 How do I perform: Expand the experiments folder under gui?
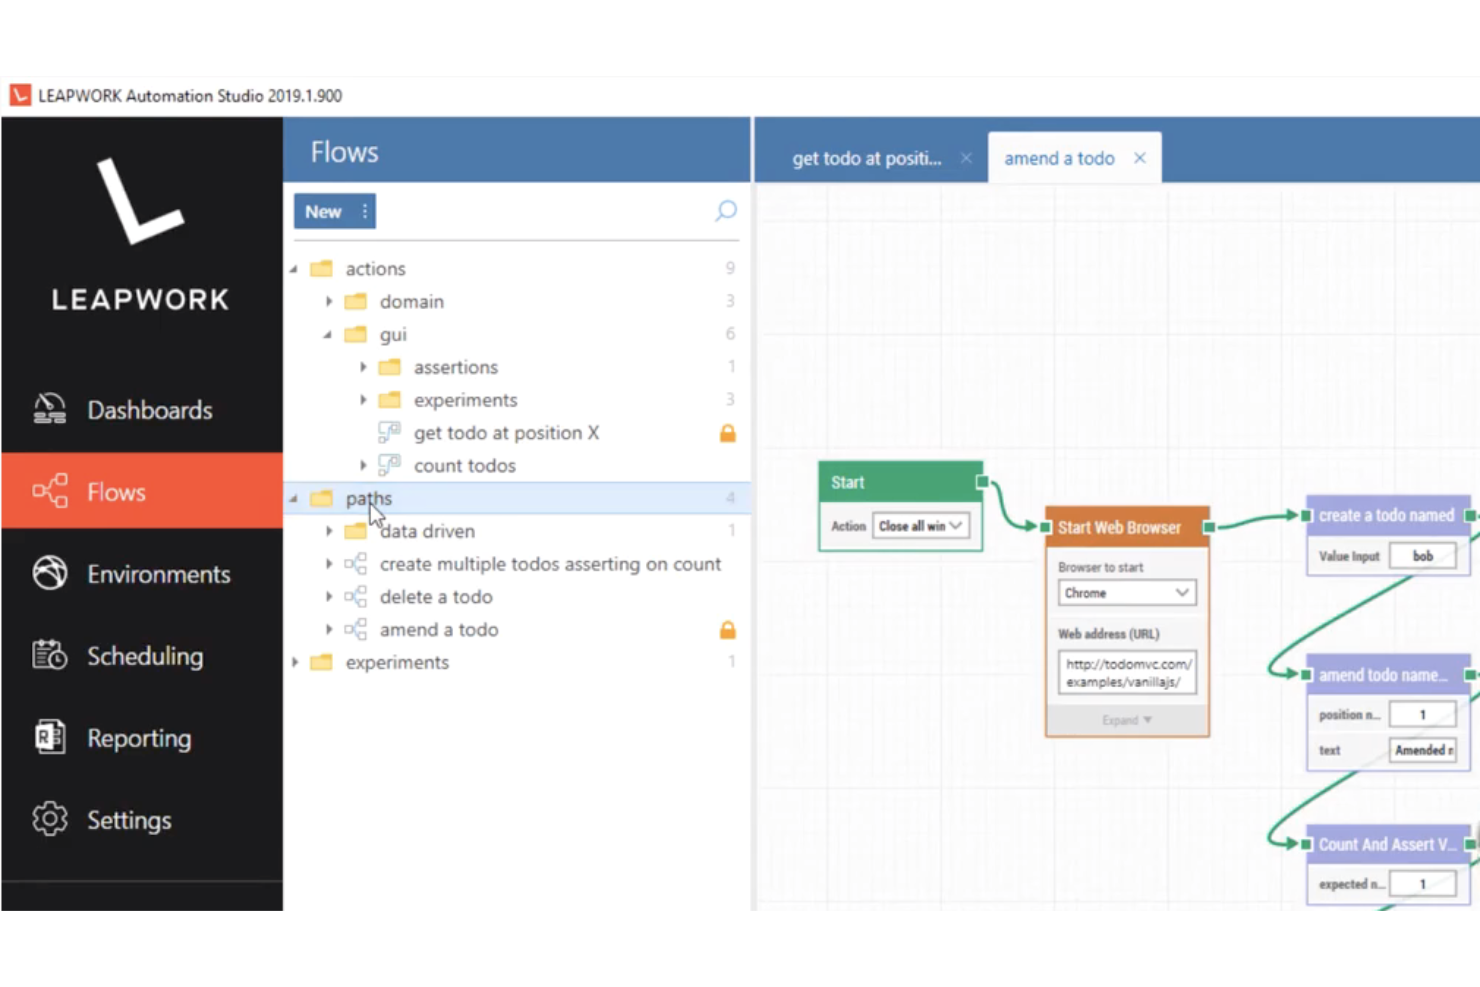pyautogui.click(x=363, y=400)
